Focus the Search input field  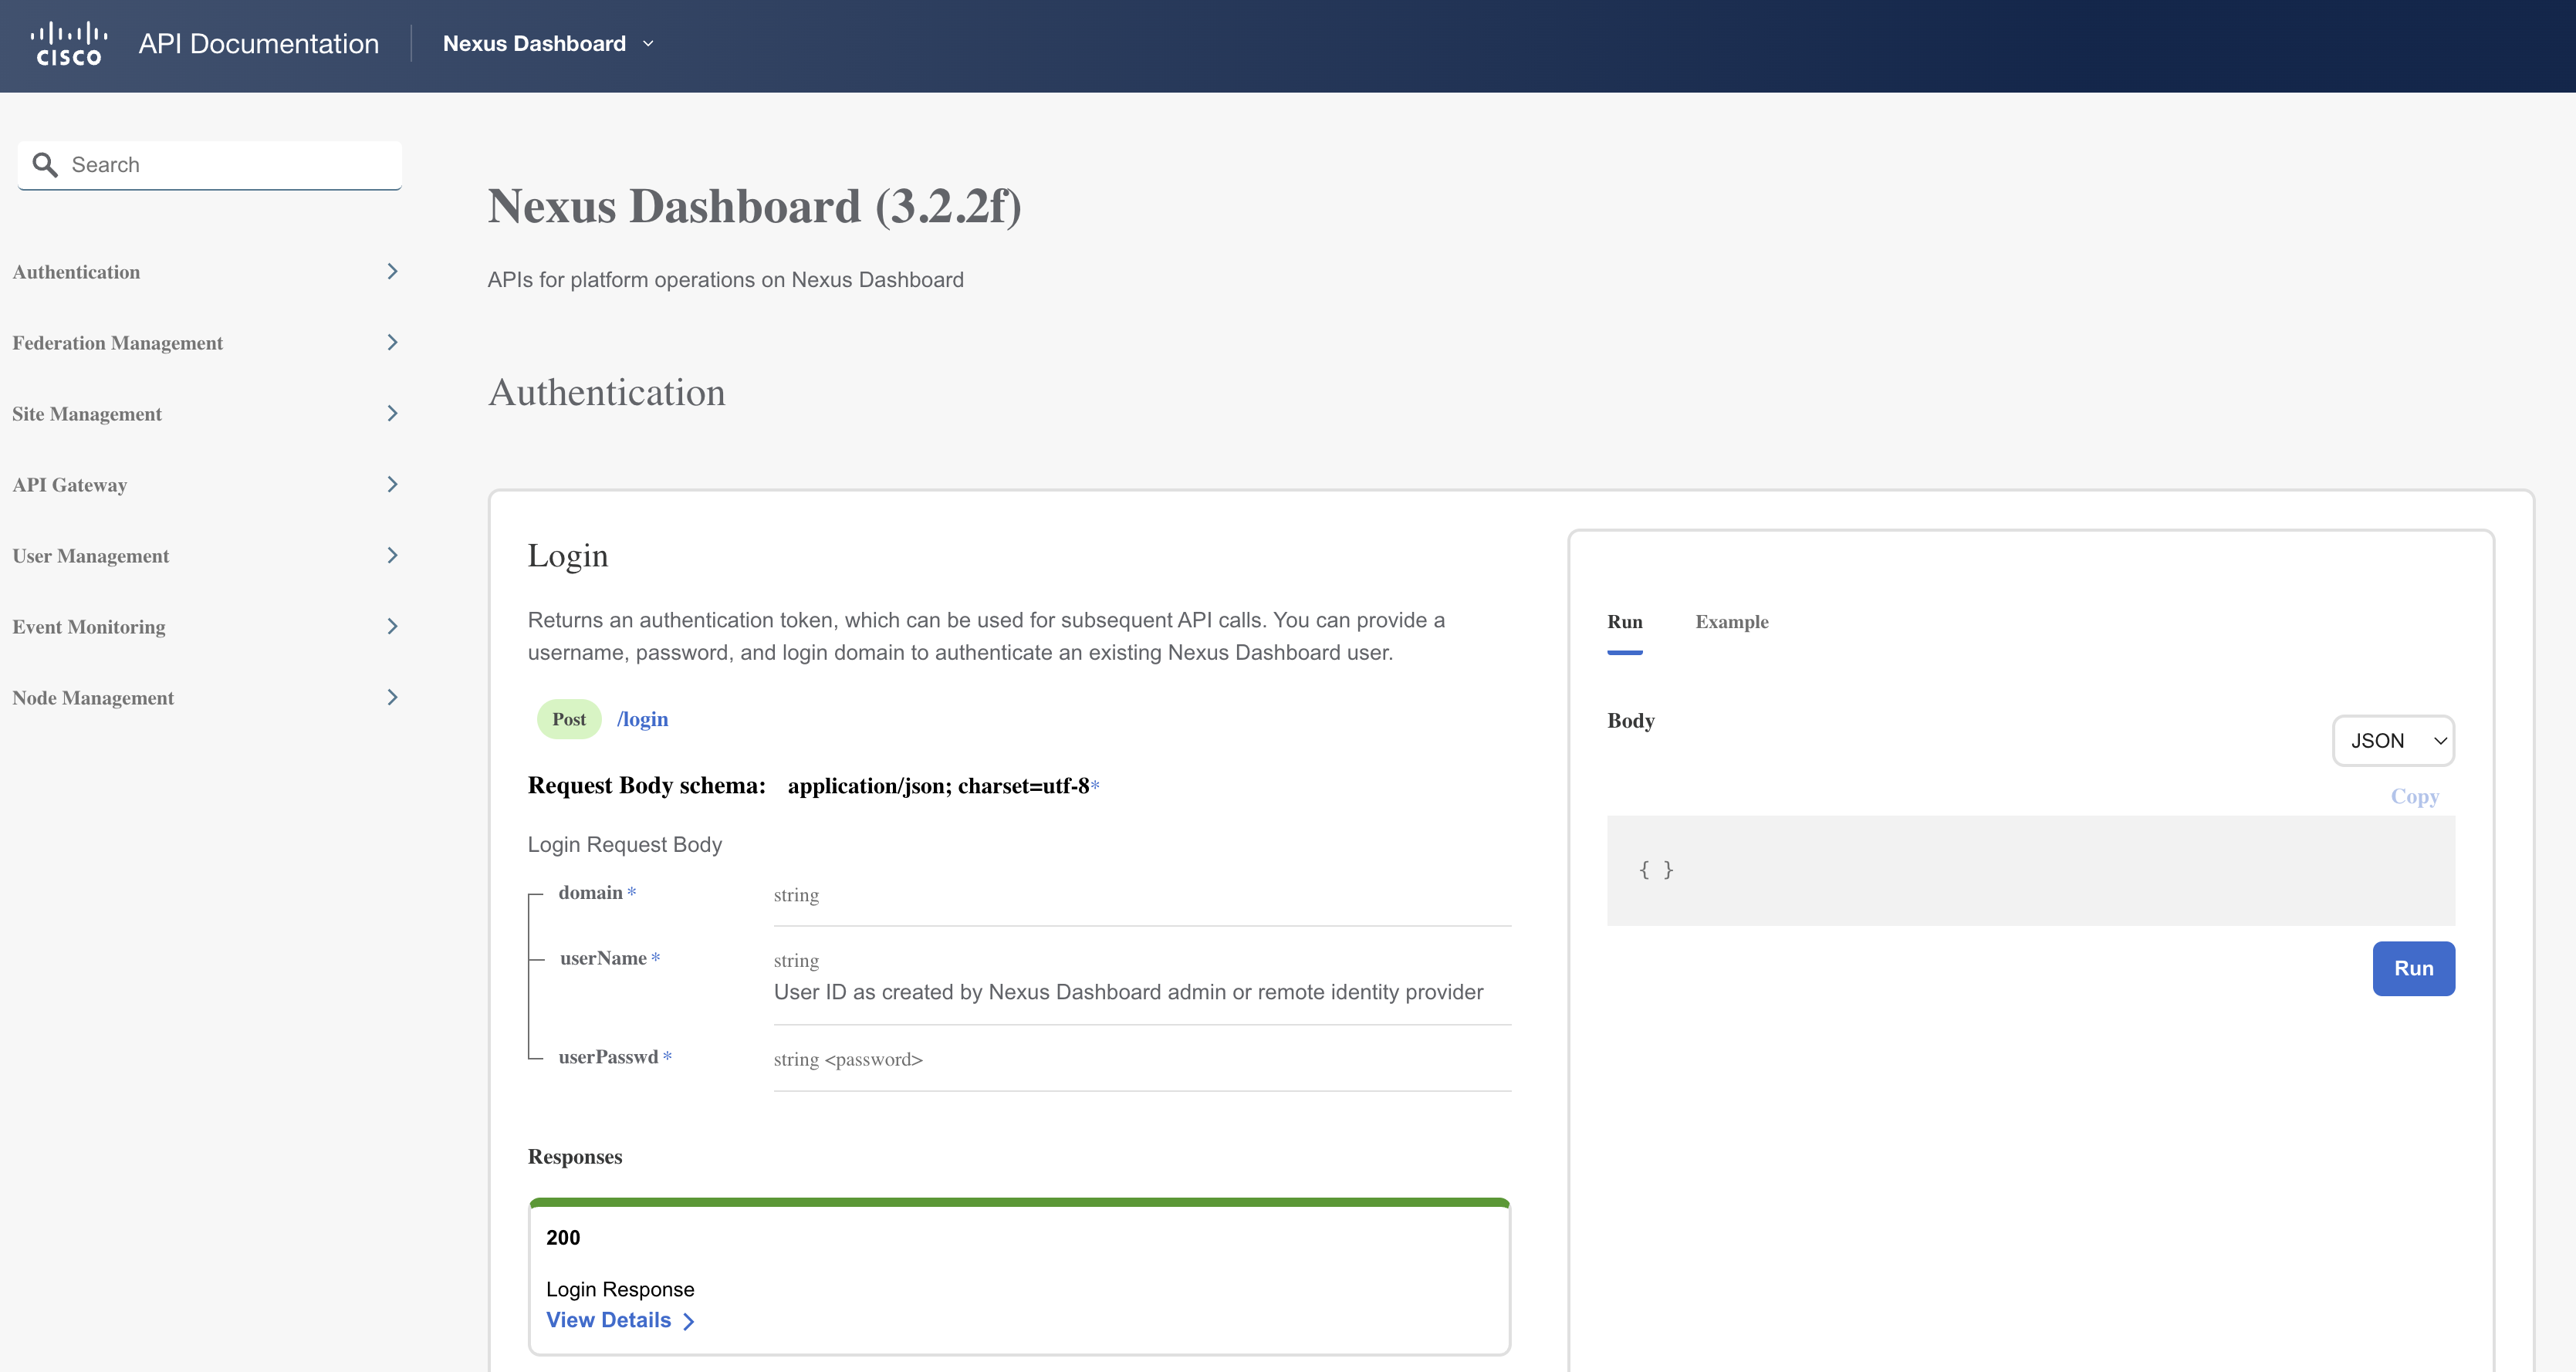click(x=210, y=165)
